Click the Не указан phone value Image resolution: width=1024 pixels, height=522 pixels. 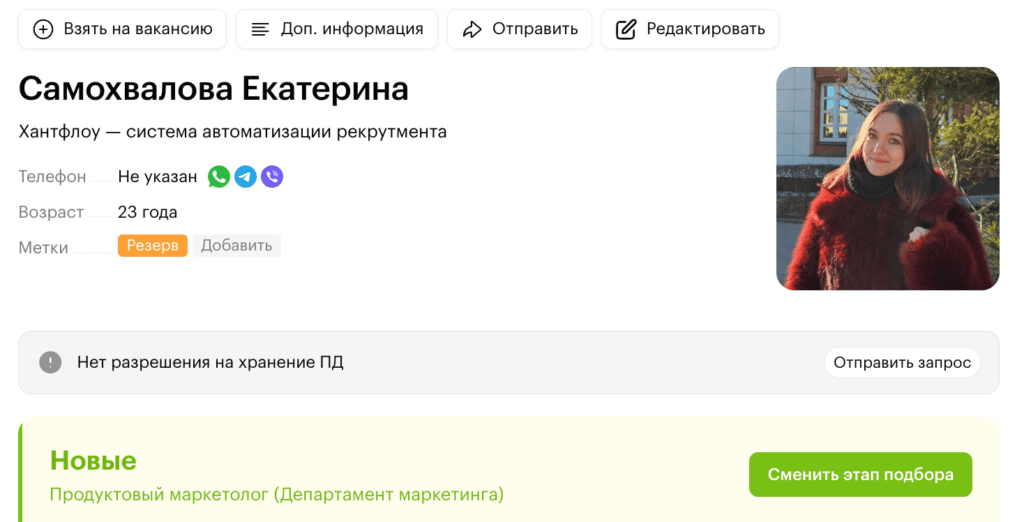click(x=157, y=177)
